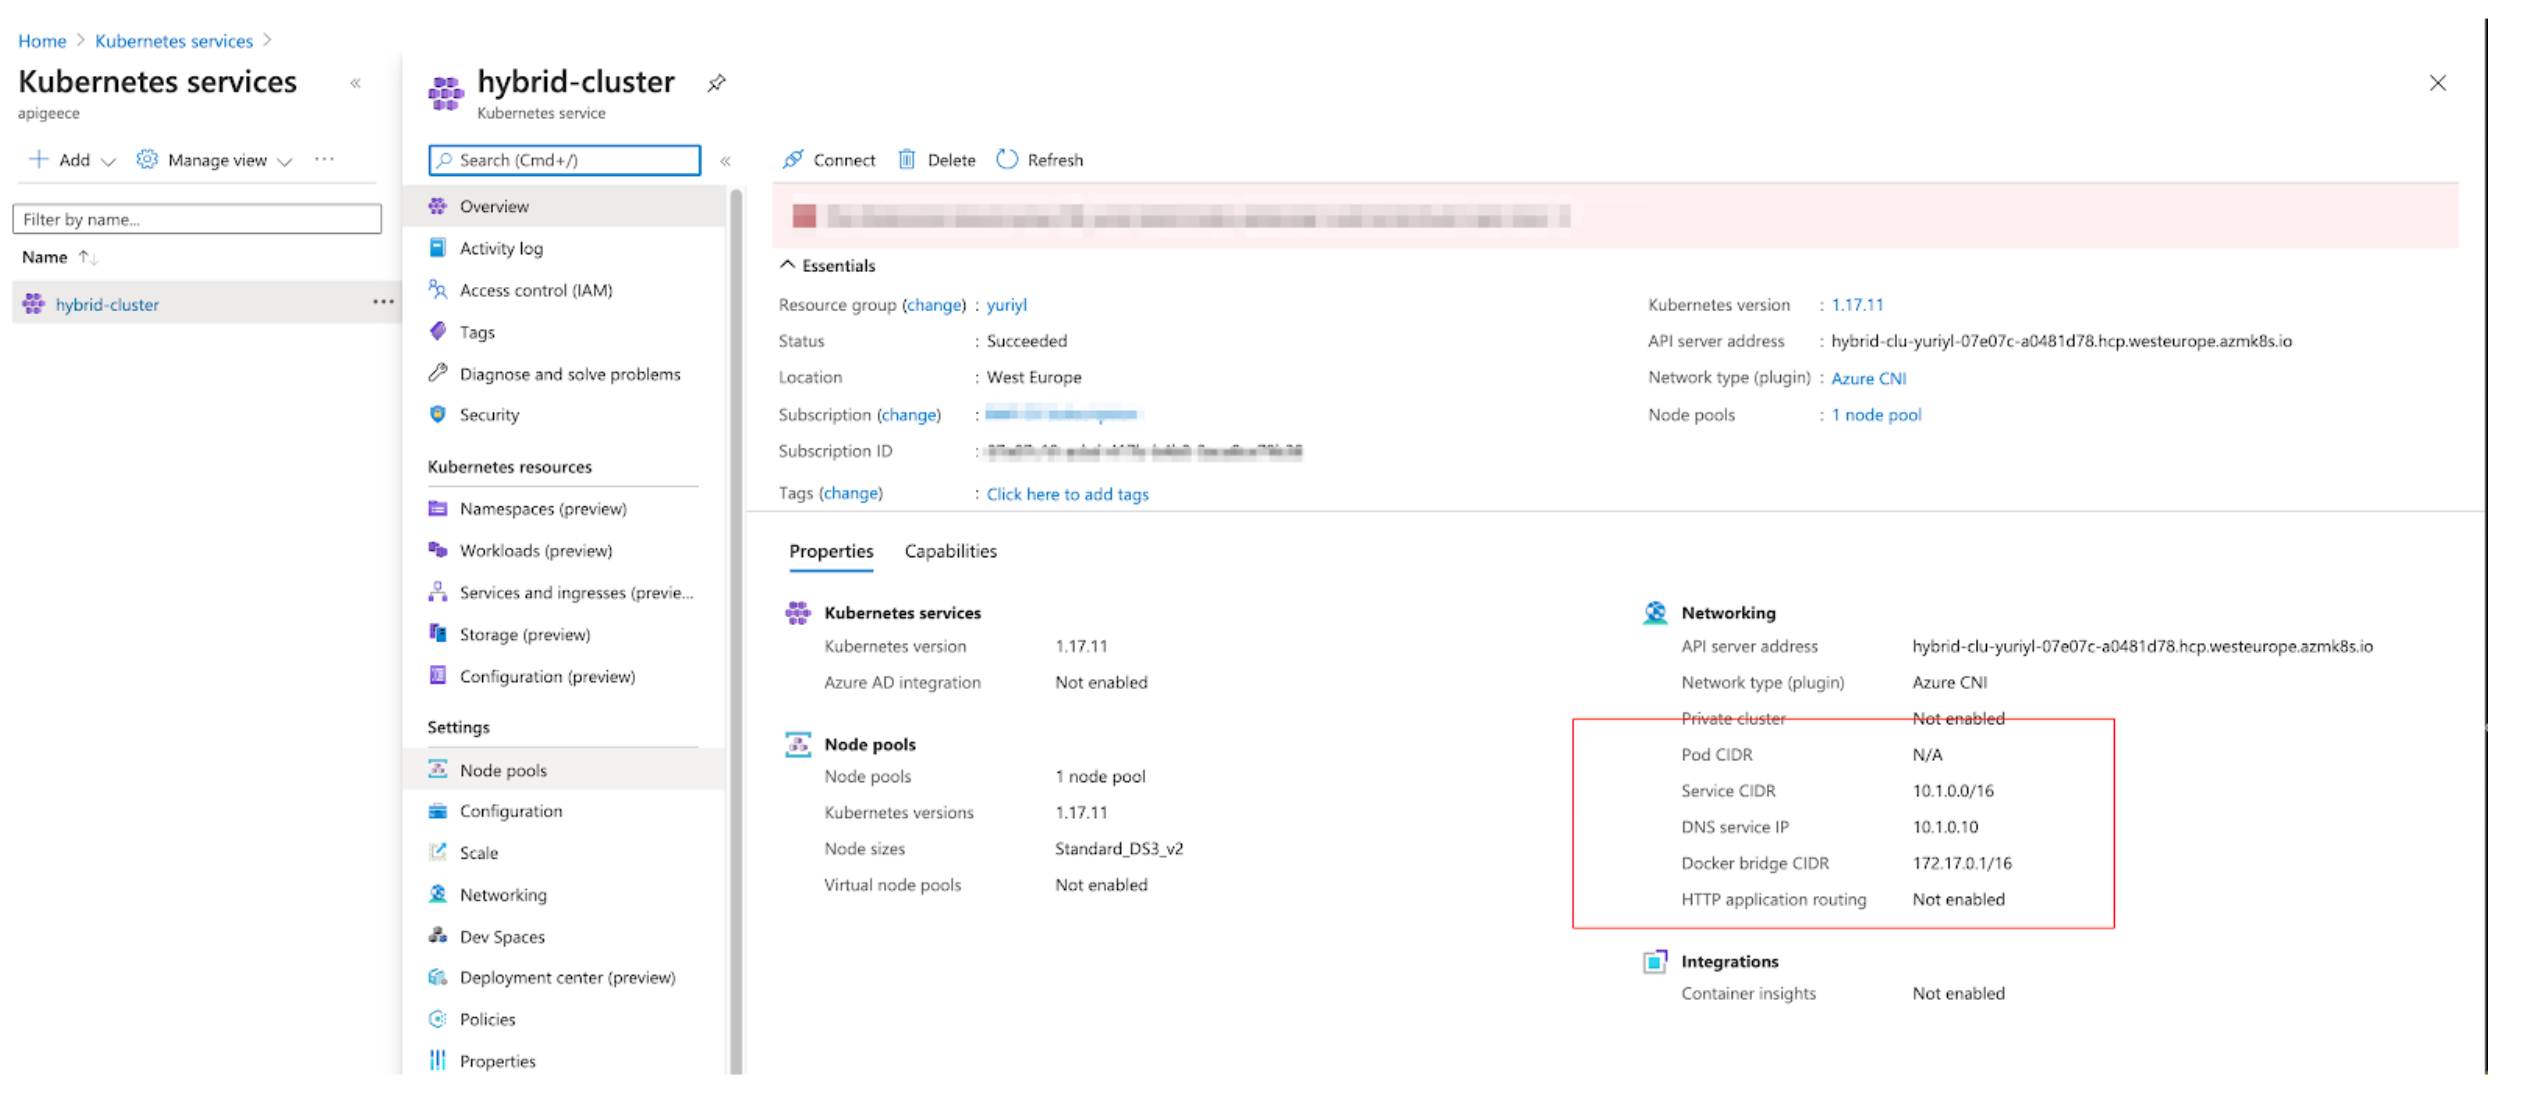Open Kubernetes services breadcrumb link
This screenshot has width=2538, height=1108.
(x=174, y=41)
